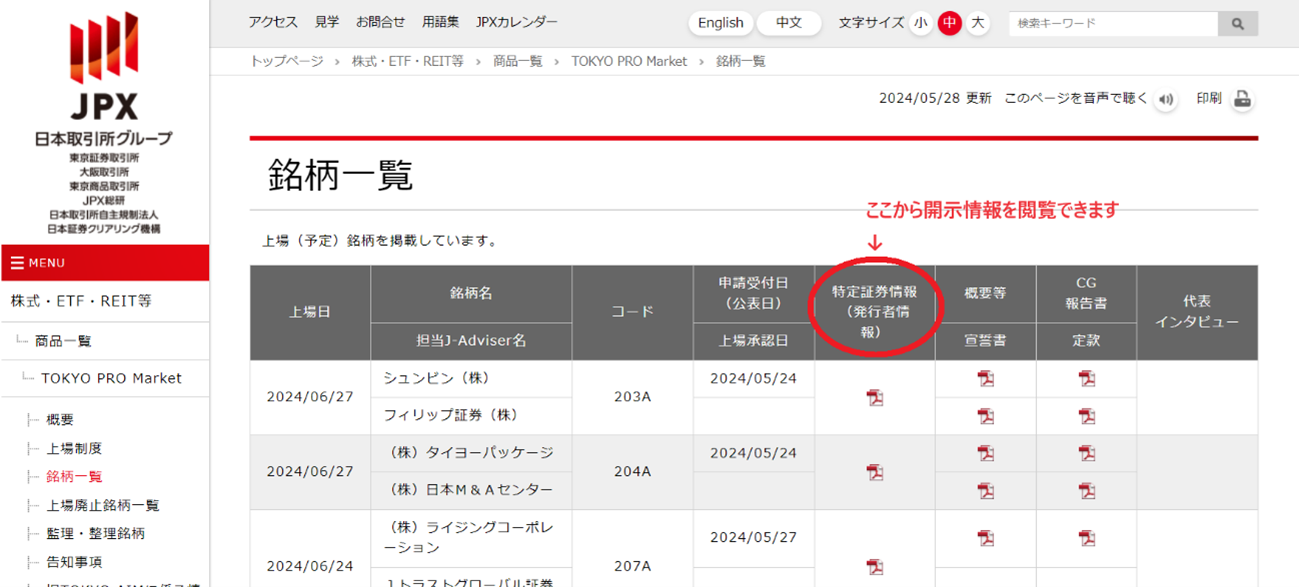The image size is (1299, 587).
Task: Click the 代表インタビュー column header
Action: point(1197,312)
